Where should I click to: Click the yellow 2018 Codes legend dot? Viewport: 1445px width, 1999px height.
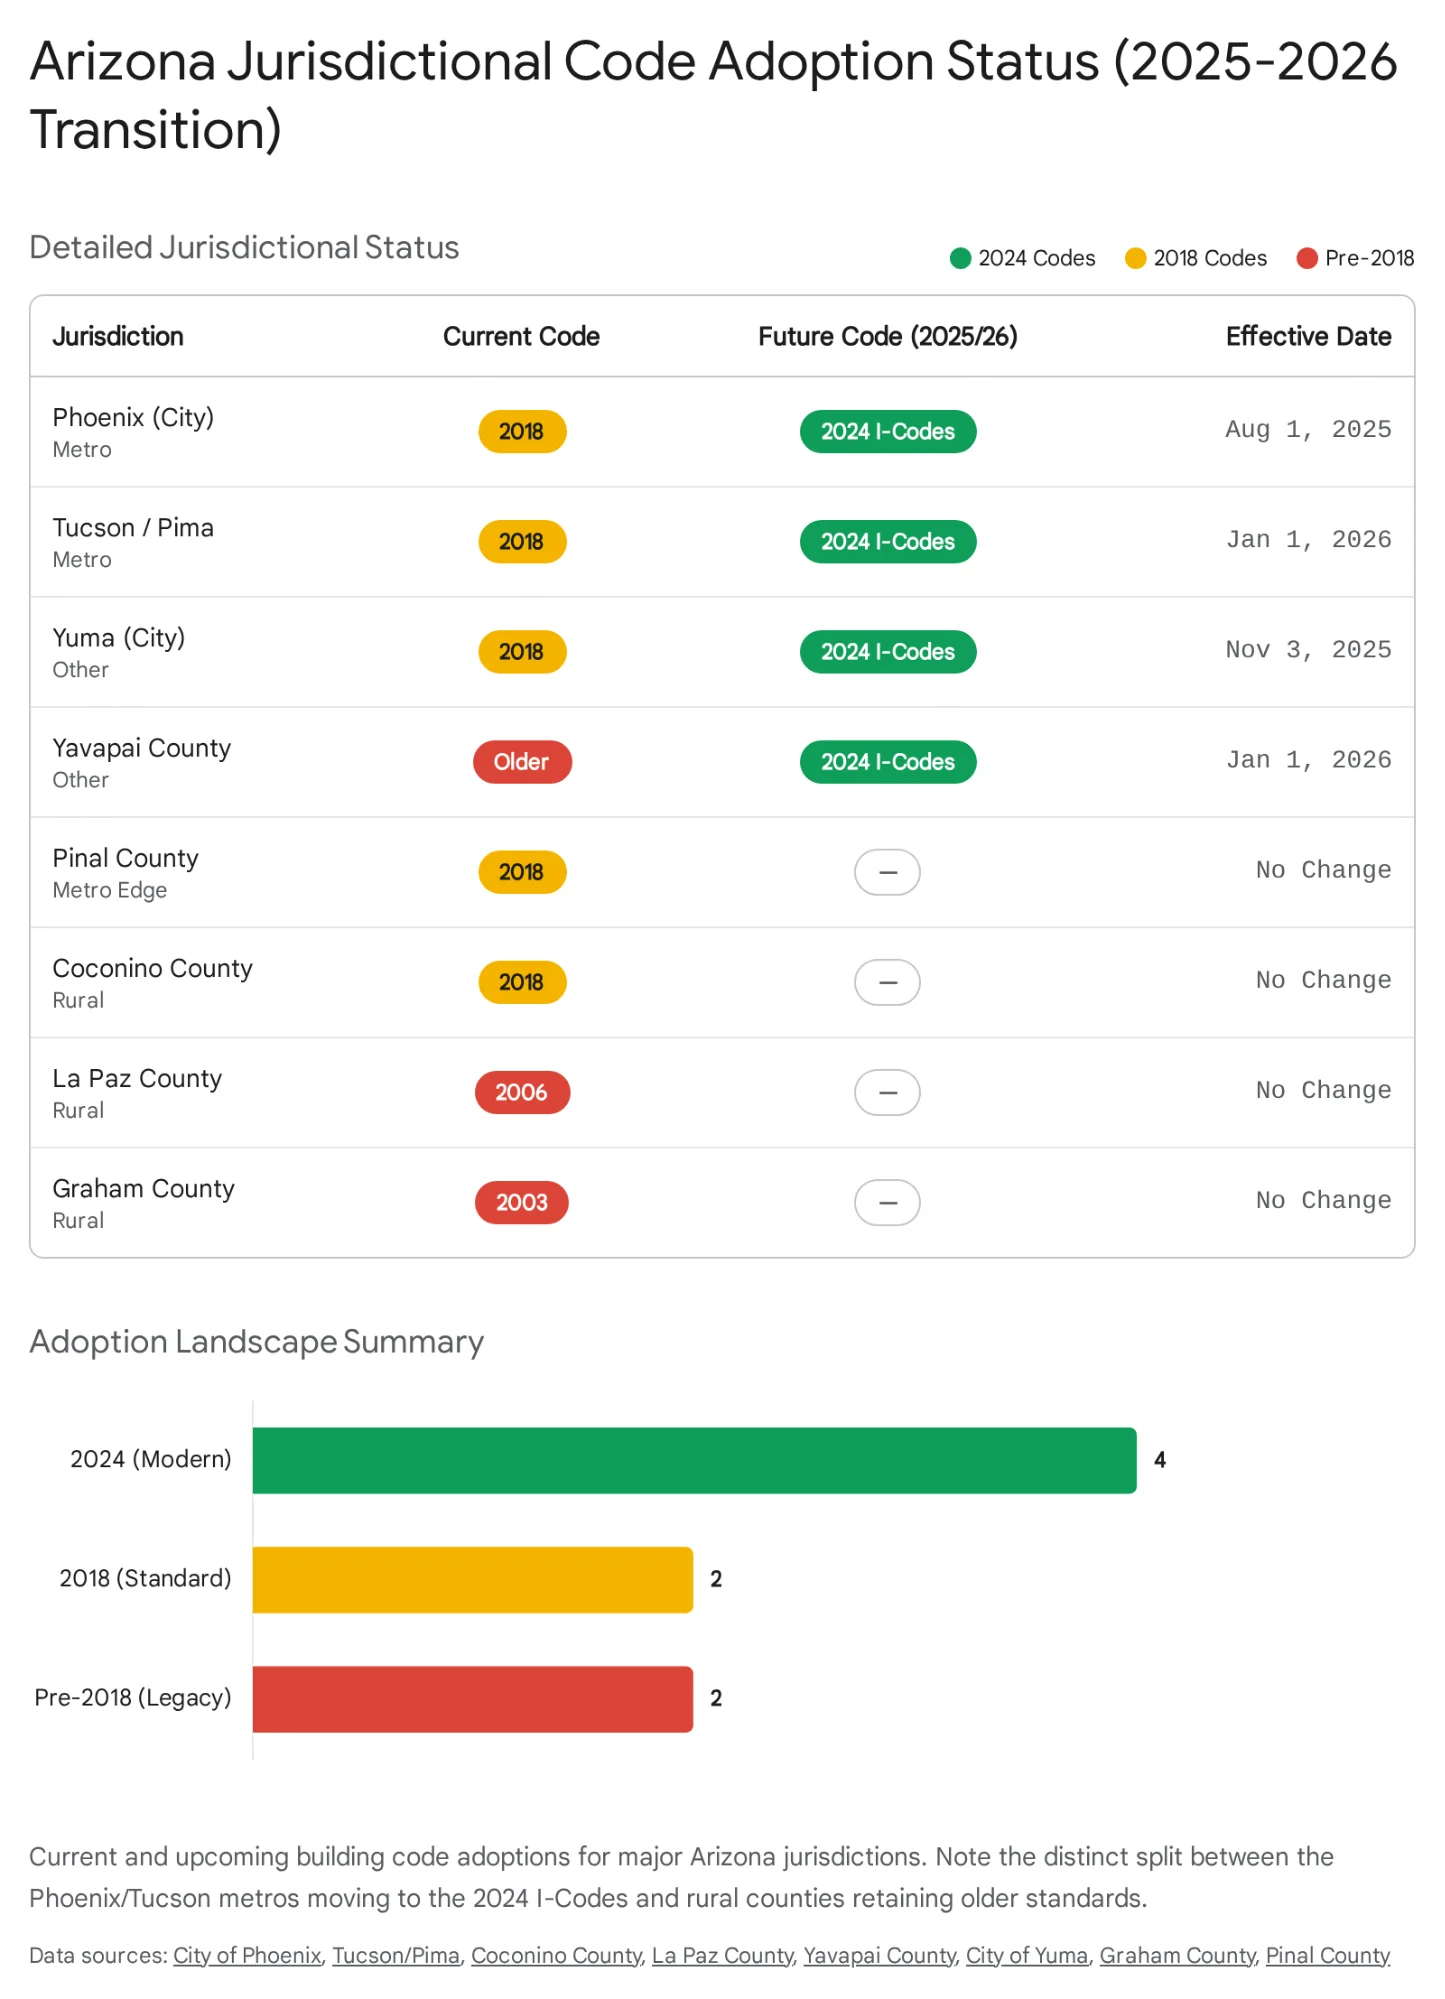coord(1135,259)
